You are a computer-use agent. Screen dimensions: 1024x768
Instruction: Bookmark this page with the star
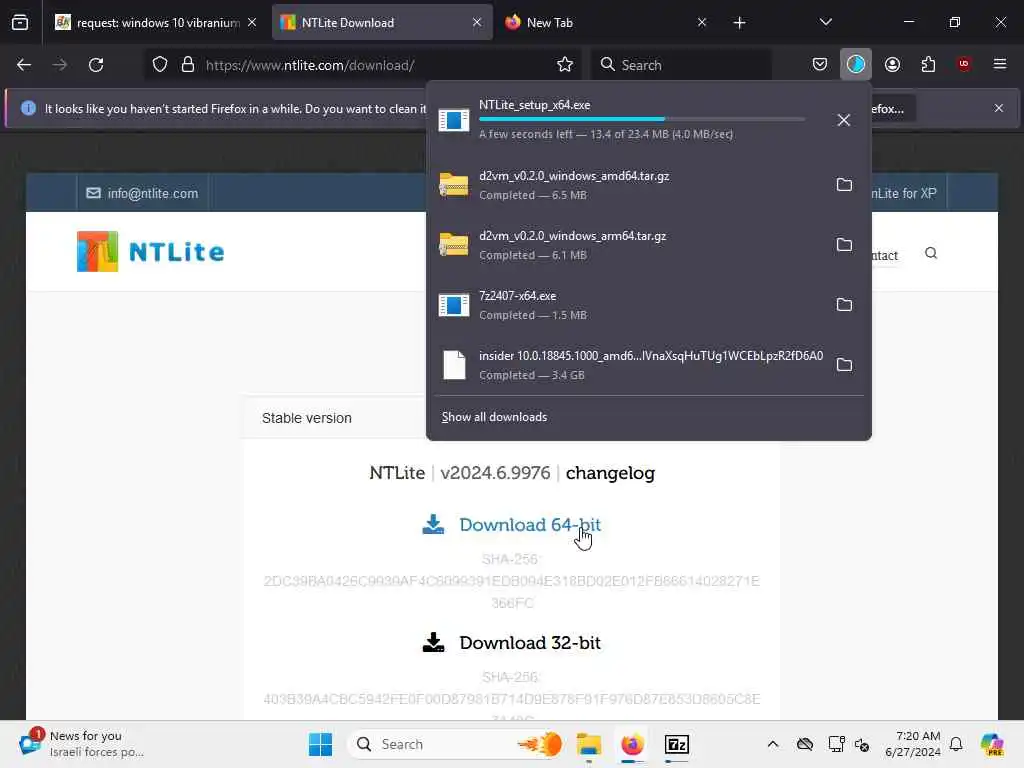point(565,65)
